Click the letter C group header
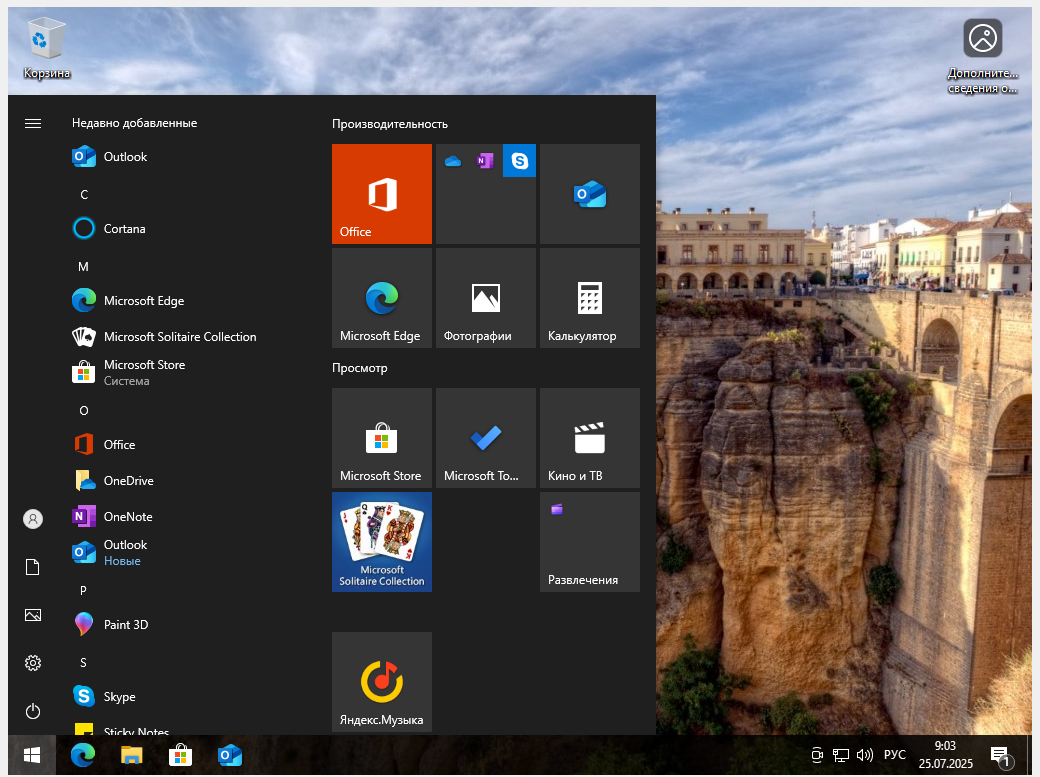1040x777 pixels. (x=84, y=194)
